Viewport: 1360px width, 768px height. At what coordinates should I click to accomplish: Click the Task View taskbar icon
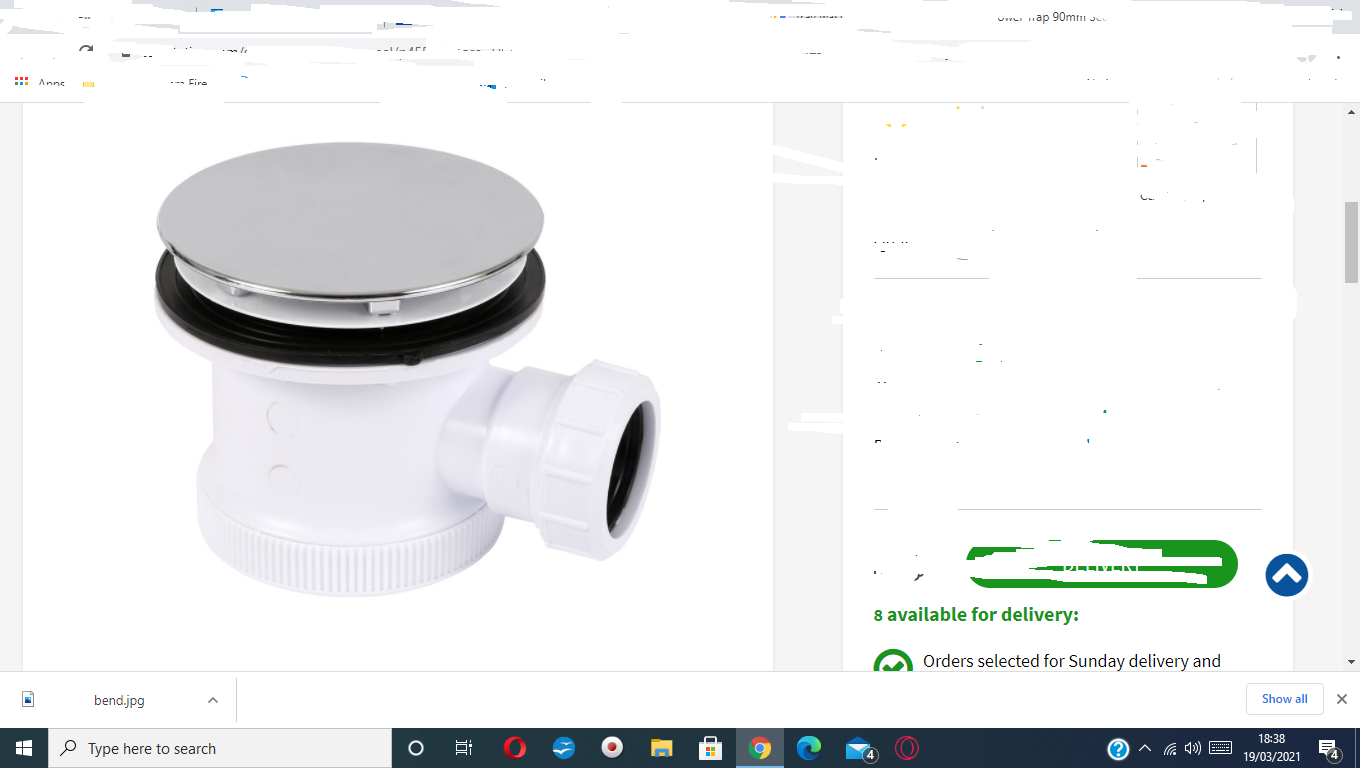tap(464, 748)
